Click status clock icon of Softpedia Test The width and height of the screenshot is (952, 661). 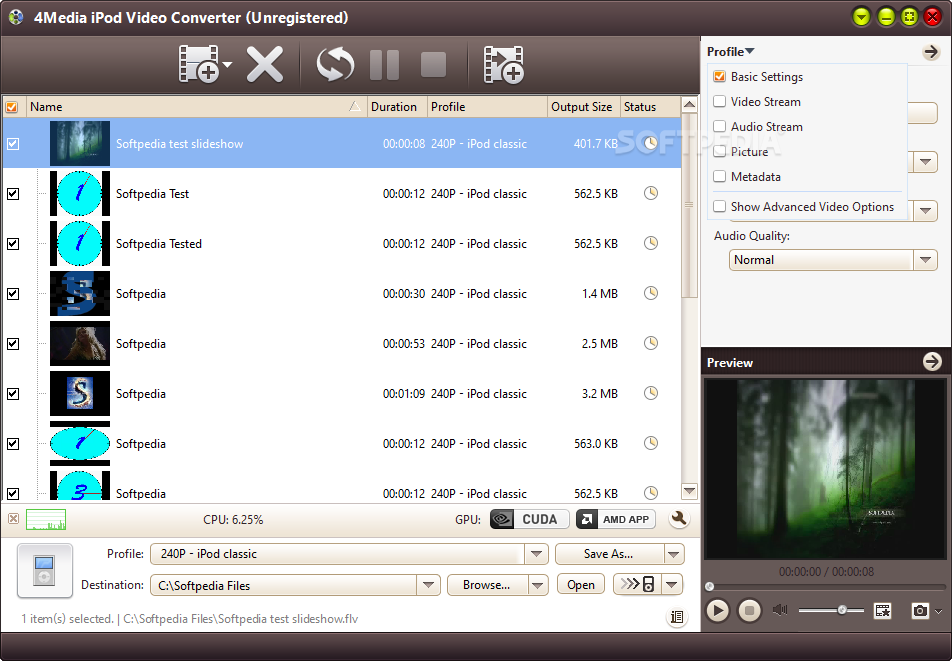point(651,193)
